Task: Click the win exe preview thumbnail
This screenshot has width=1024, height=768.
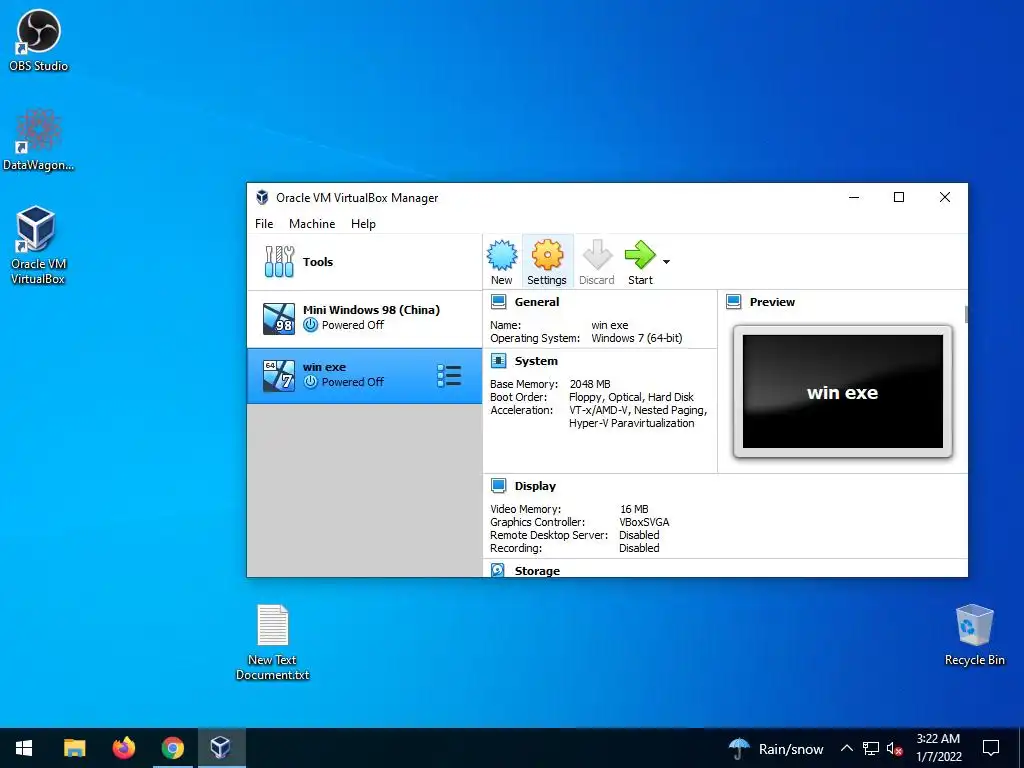Action: pyautogui.click(x=842, y=392)
